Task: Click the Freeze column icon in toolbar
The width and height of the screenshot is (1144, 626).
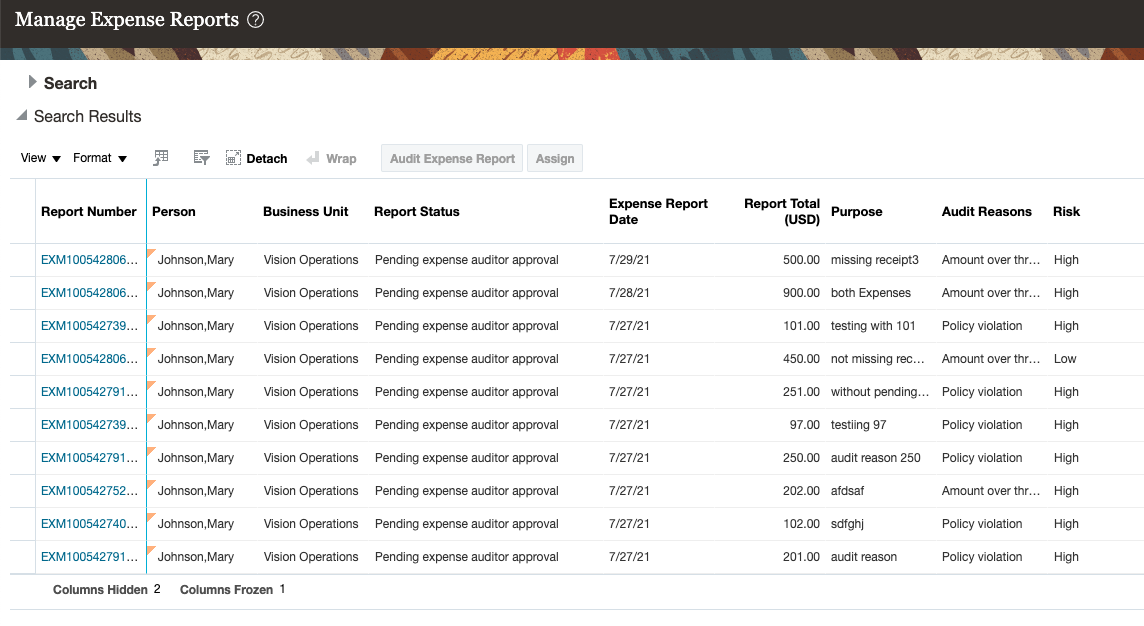Action: click(x=161, y=158)
